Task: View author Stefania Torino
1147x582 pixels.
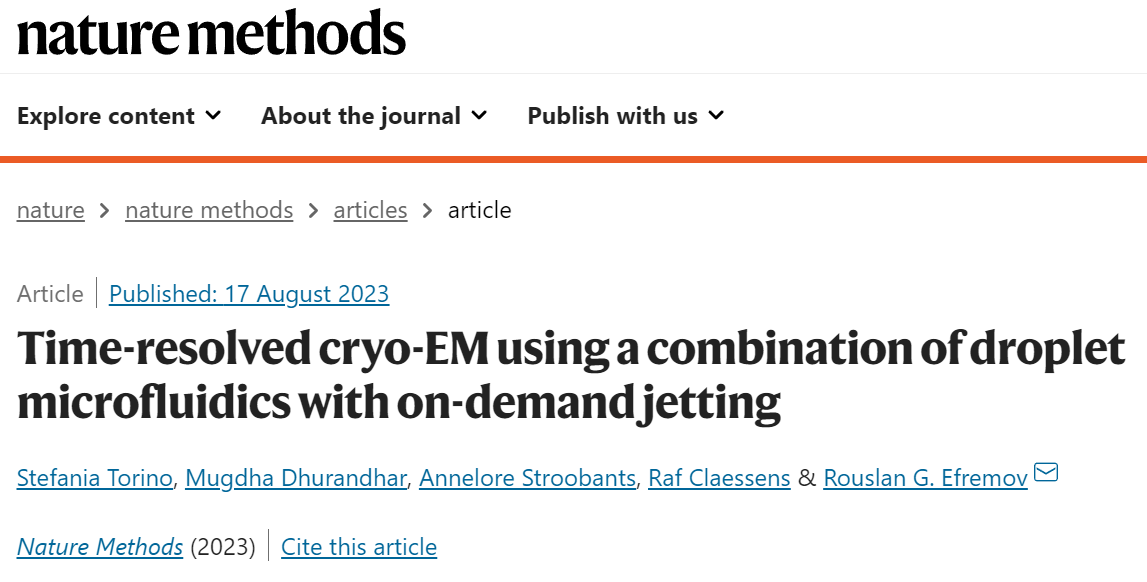Action: pos(94,478)
